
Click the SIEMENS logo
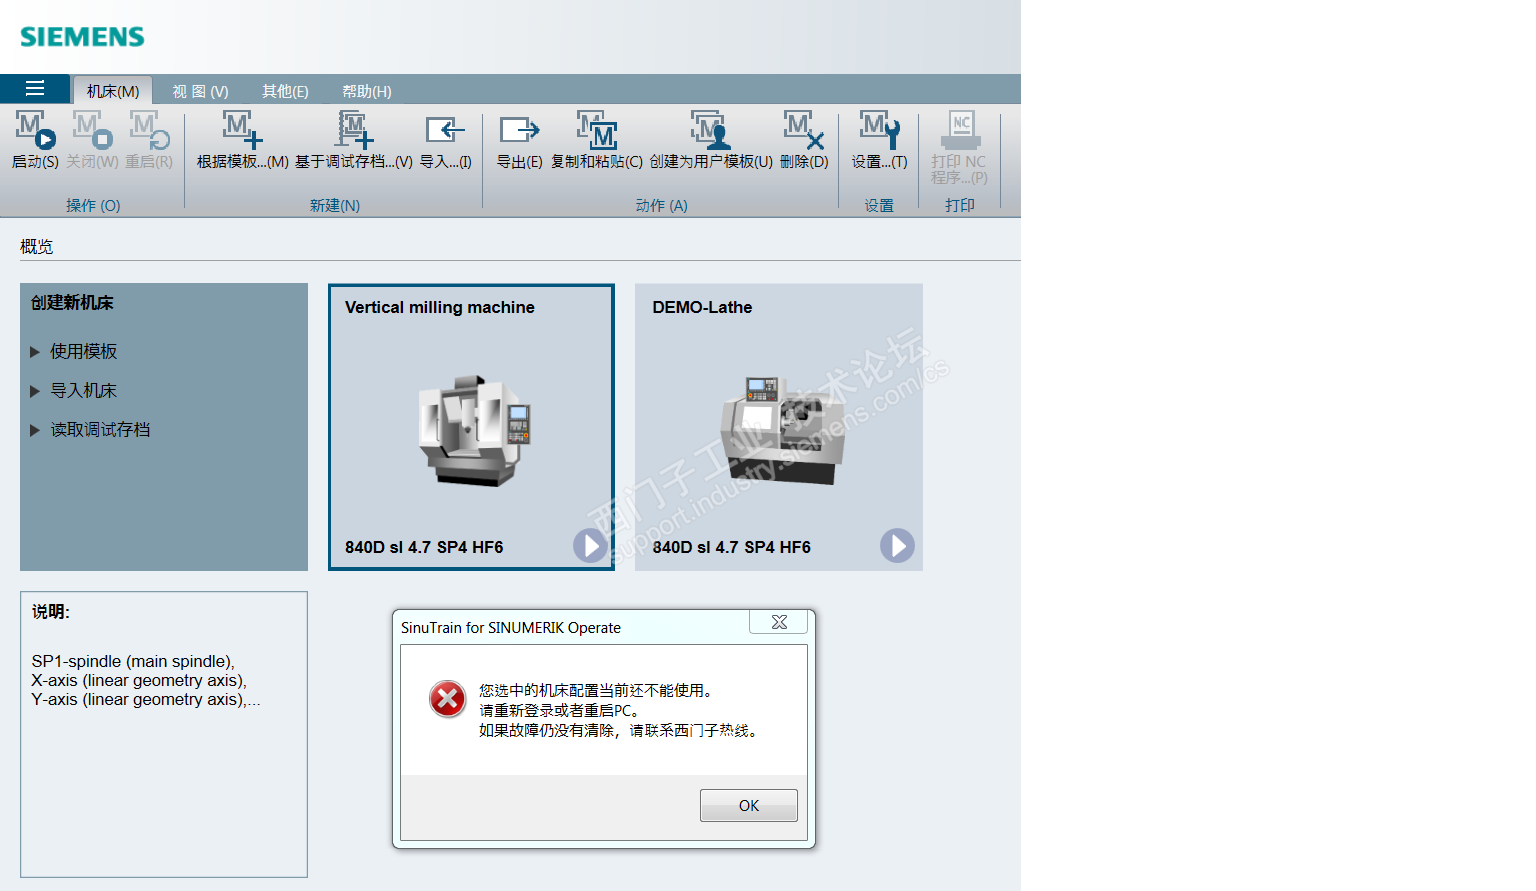click(x=82, y=37)
